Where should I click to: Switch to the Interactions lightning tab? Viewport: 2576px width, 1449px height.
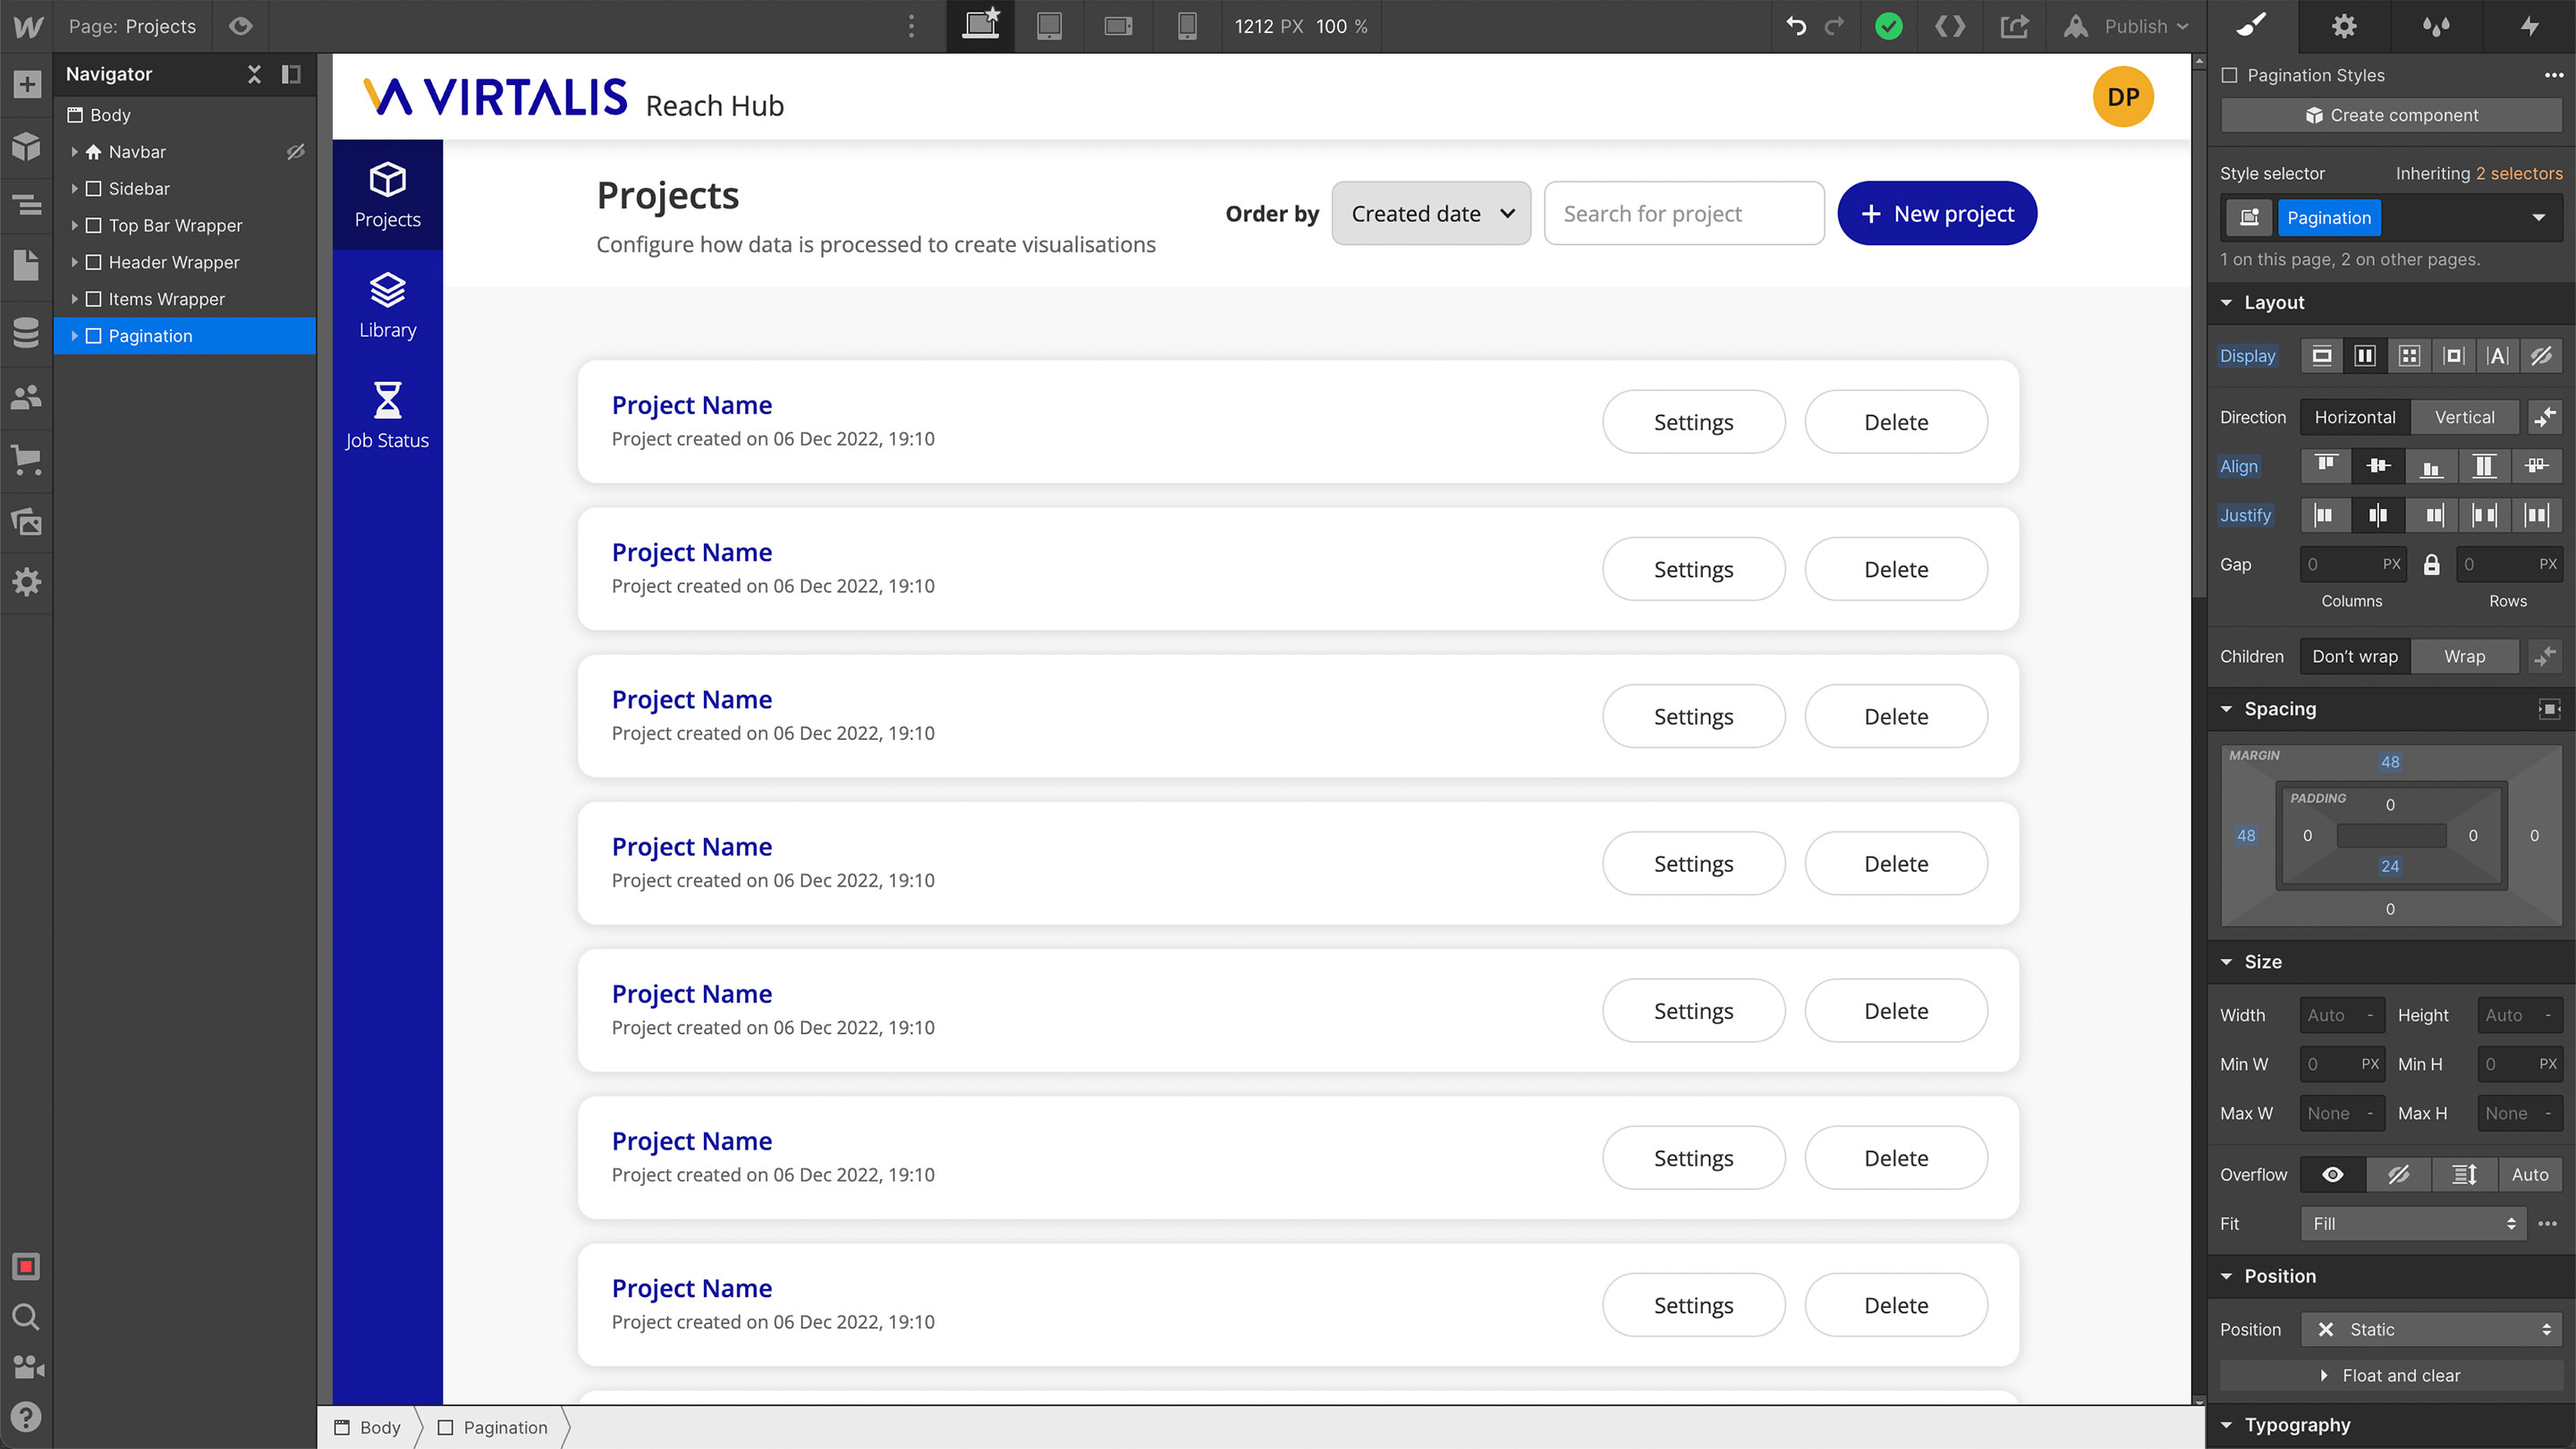tap(2529, 26)
